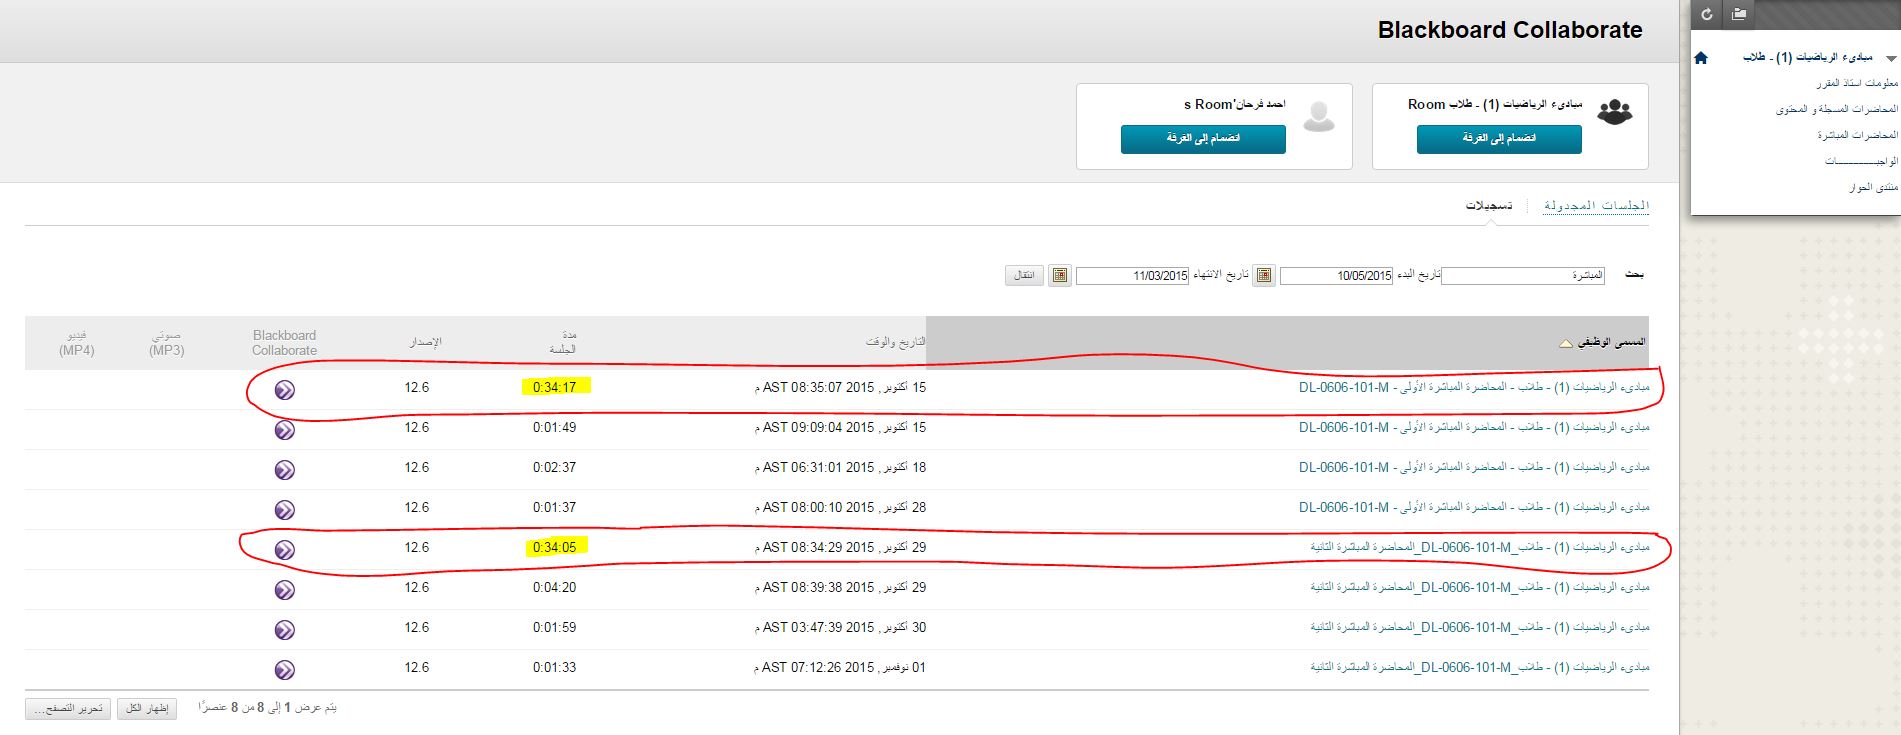Viewport: 1901px width, 735px height.
Task: Click the search text field containing المباشرة
Action: tap(1523, 275)
